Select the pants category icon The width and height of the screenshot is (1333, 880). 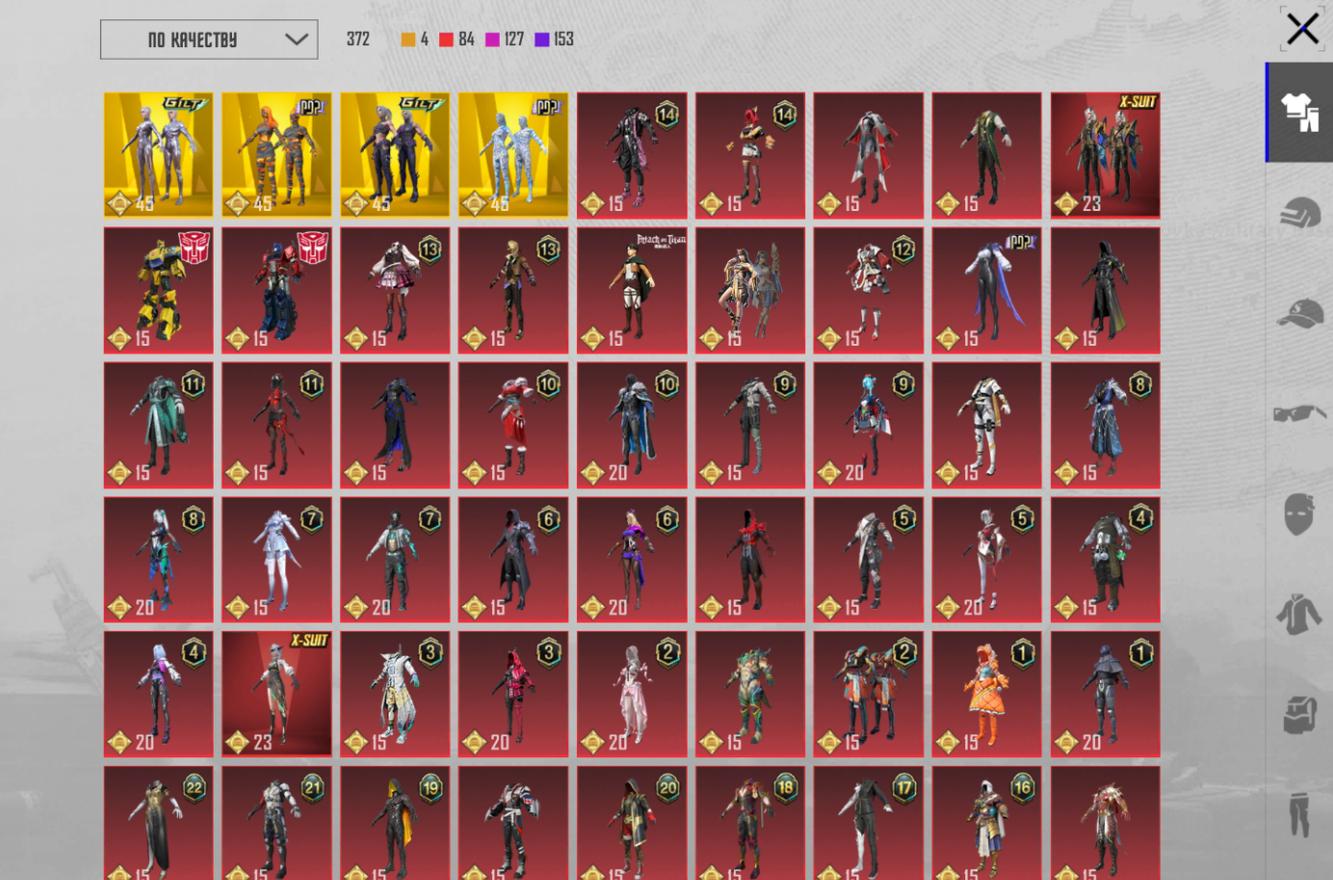point(1299,814)
